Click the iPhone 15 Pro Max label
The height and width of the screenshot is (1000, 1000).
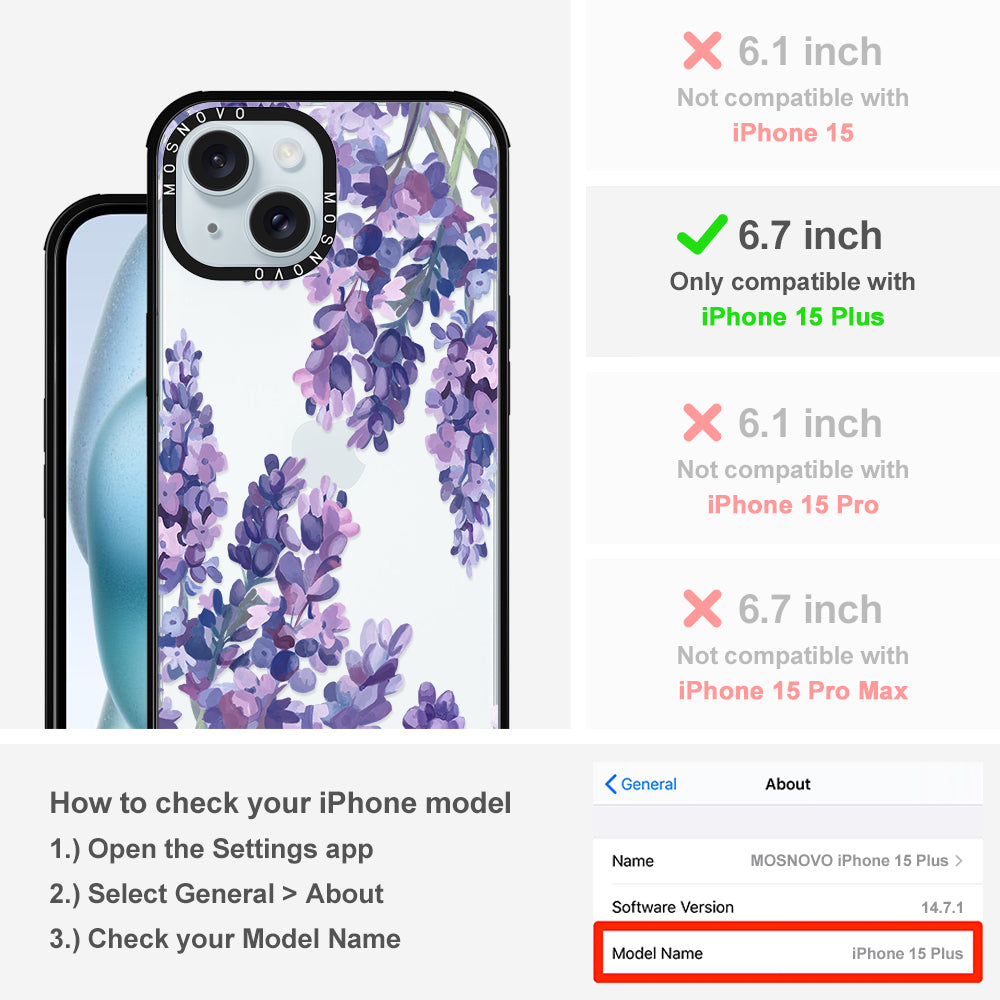(x=793, y=691)
